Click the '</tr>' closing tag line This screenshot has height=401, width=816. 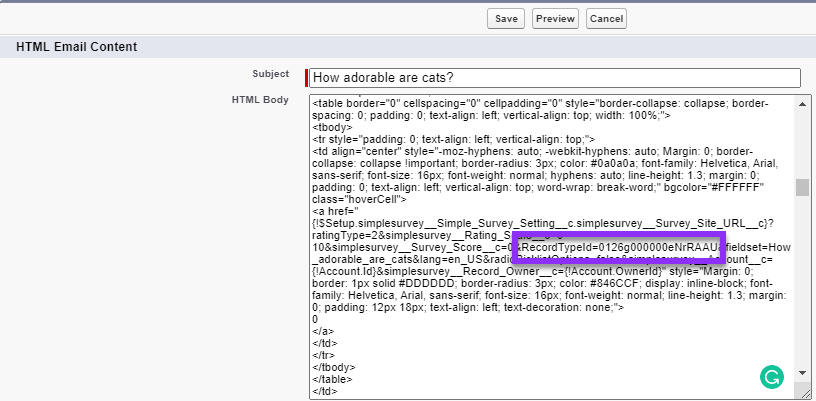click(x=323, y=355)
